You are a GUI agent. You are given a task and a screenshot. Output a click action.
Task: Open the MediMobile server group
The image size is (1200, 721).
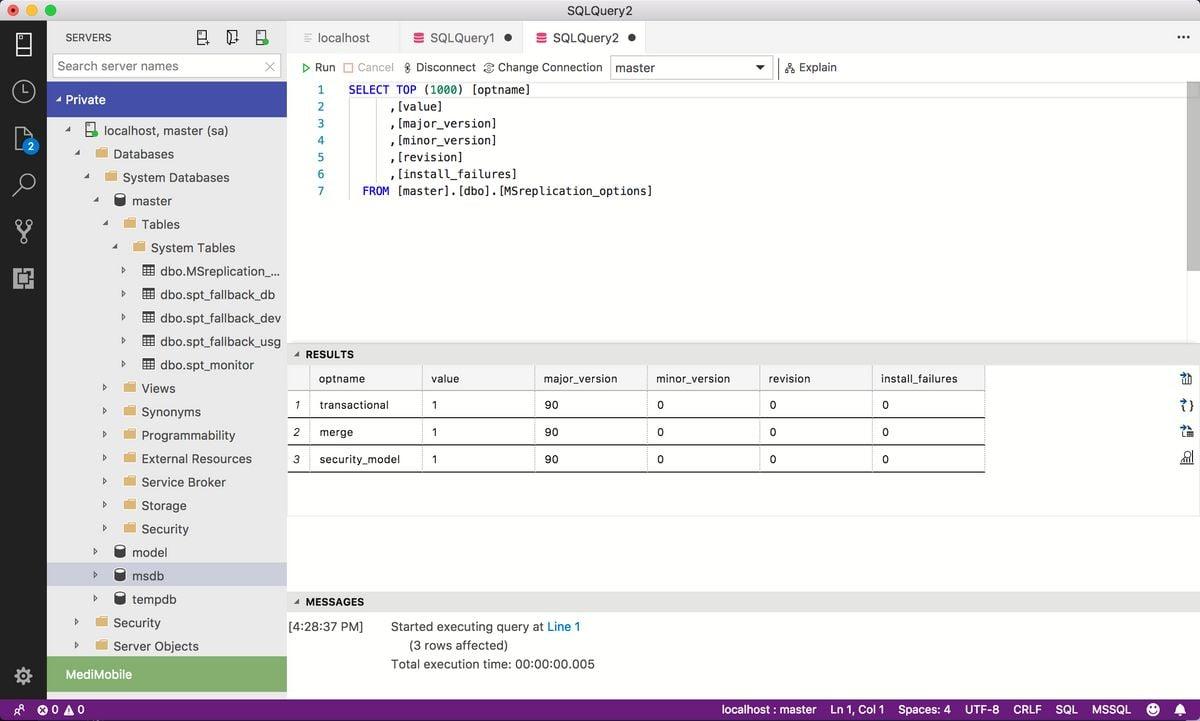click(167, 674)
